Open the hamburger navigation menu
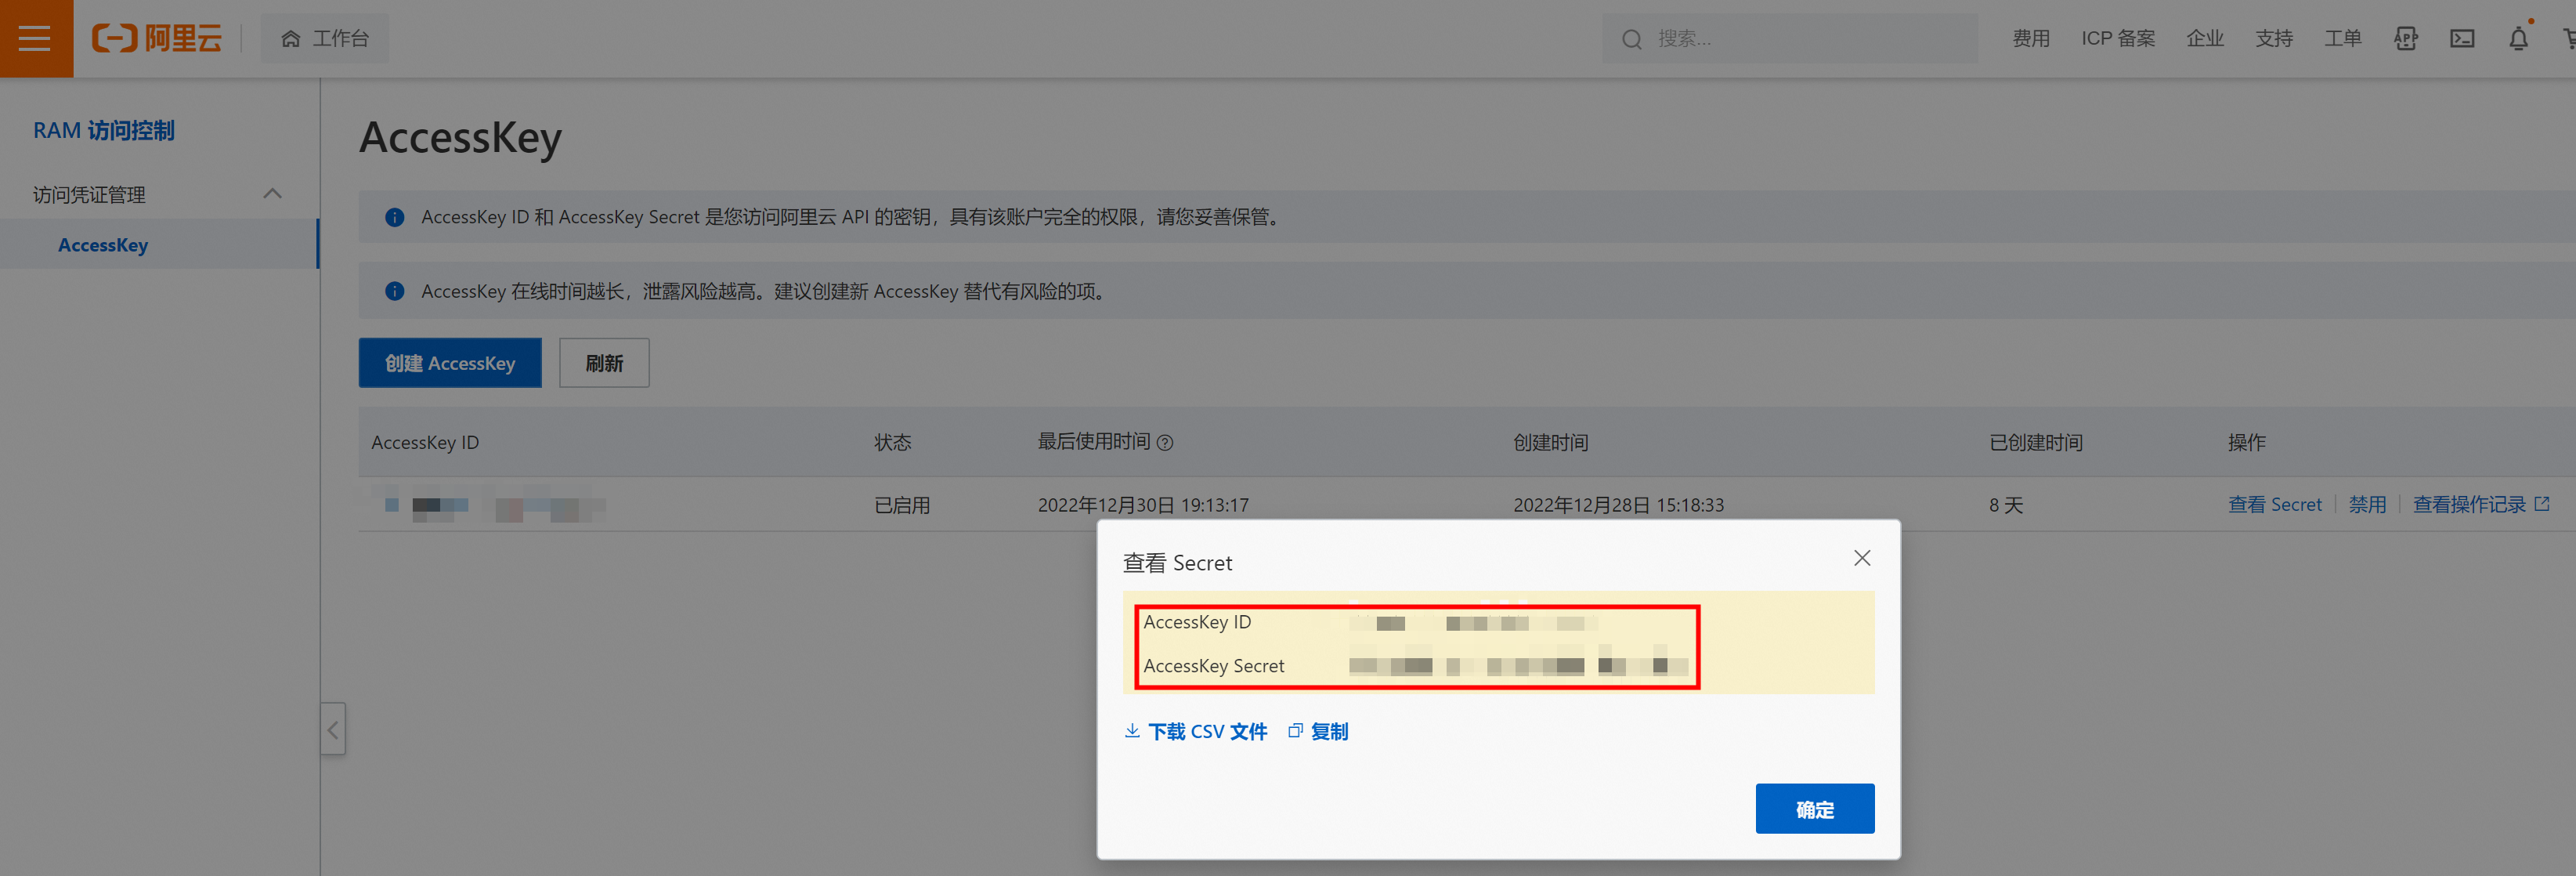The height and width of the screenshot is (876, 2576). (x=36, y=38)
